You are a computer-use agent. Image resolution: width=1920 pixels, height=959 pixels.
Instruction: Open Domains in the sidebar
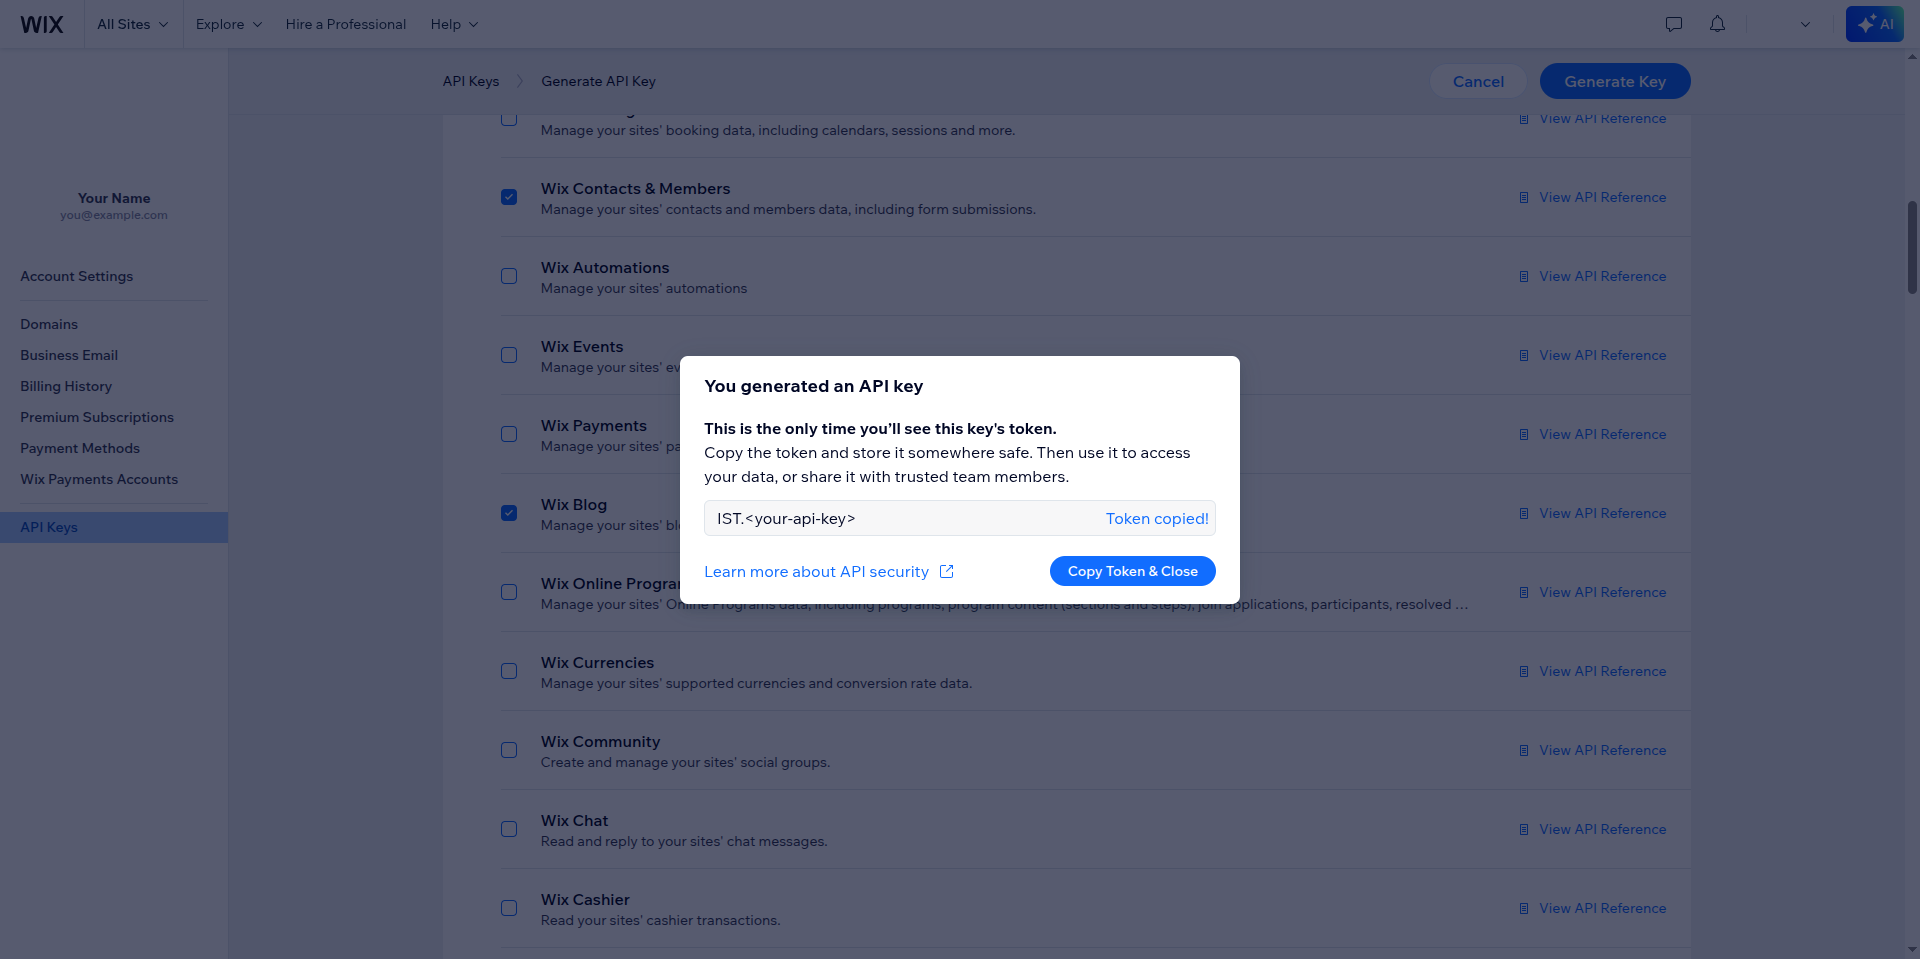click(49, 324)
